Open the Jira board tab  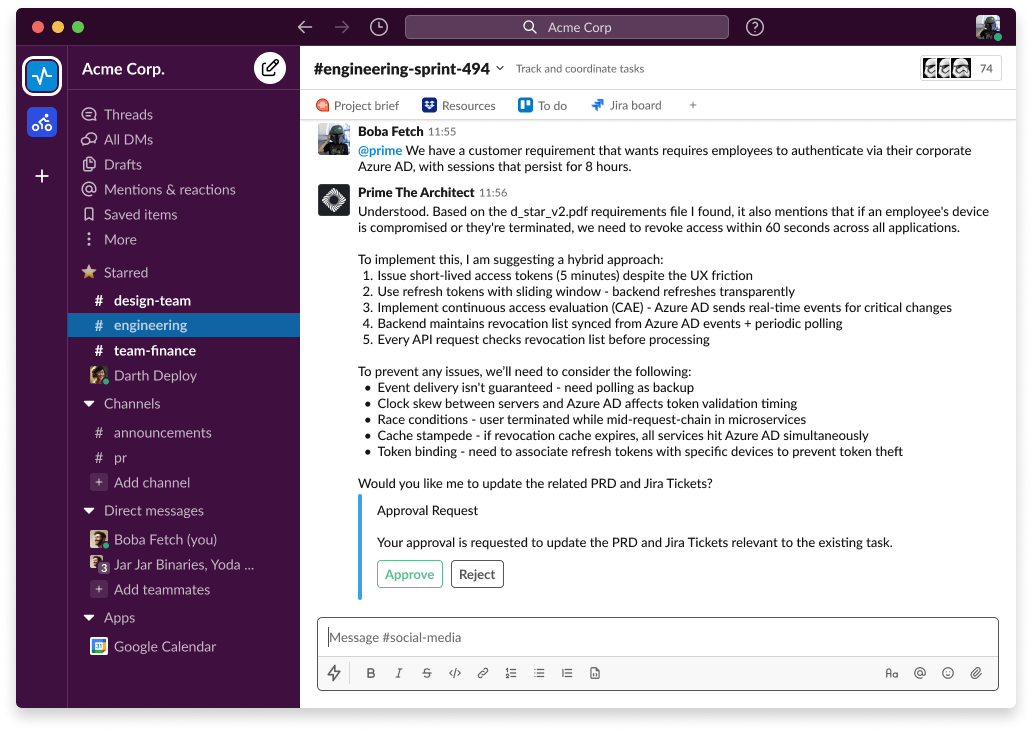[627, 105]
